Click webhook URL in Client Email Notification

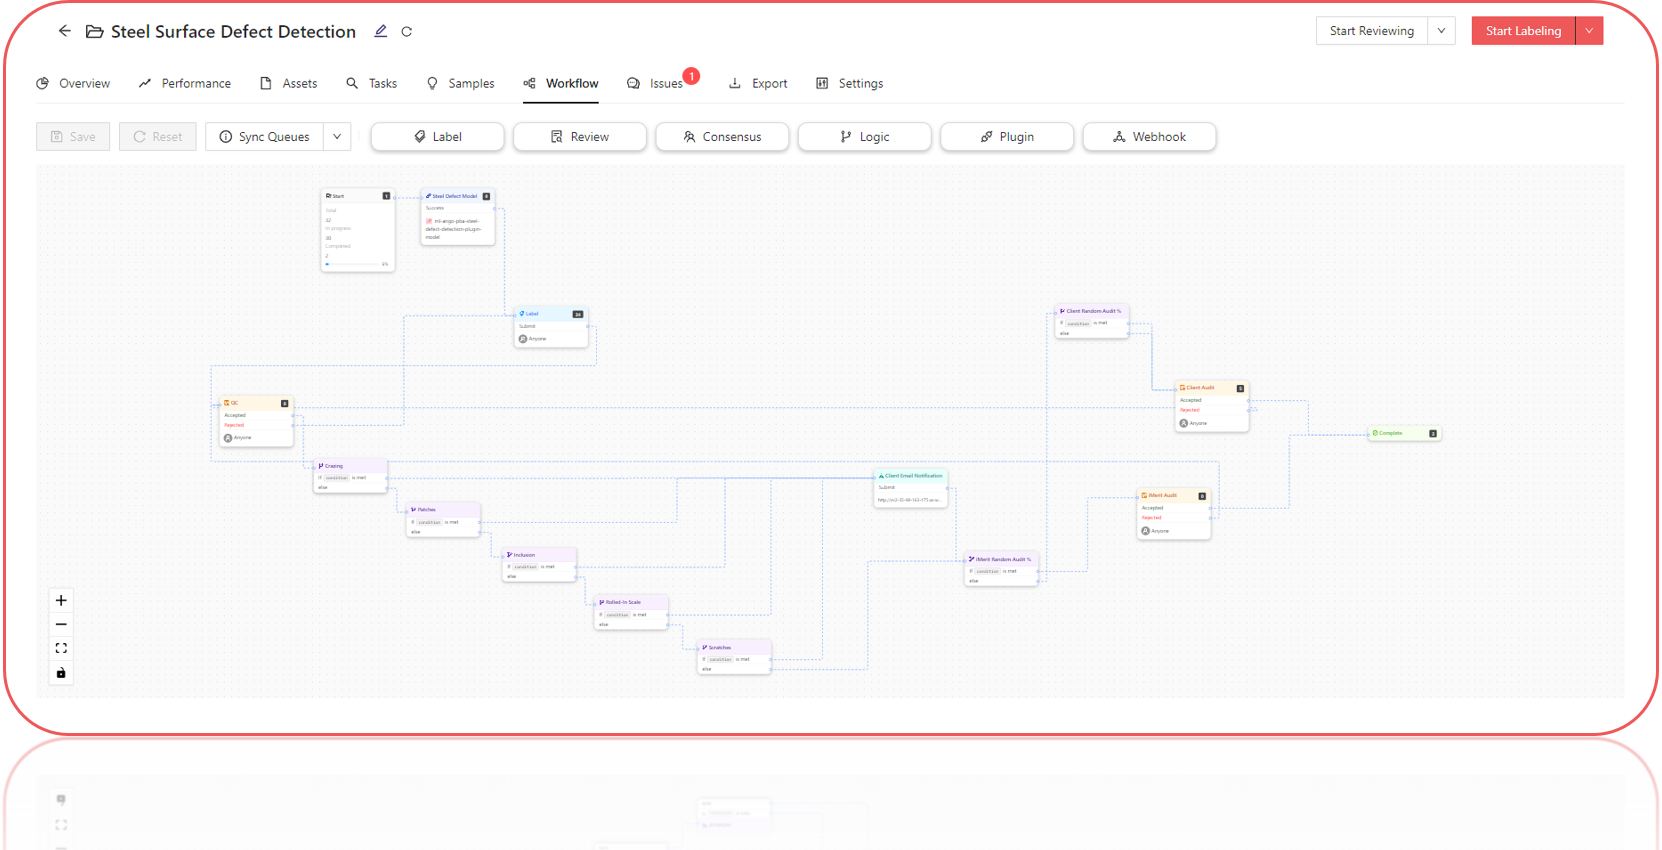(908, 500)
